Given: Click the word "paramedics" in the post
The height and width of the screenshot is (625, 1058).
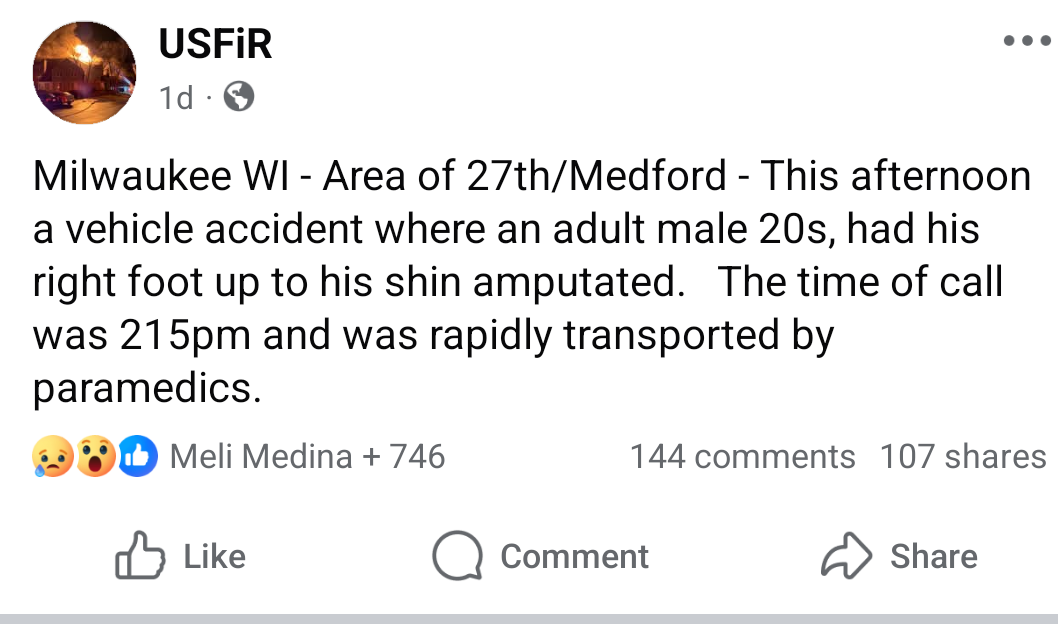Looking at the screenshot, I should 147,389.
